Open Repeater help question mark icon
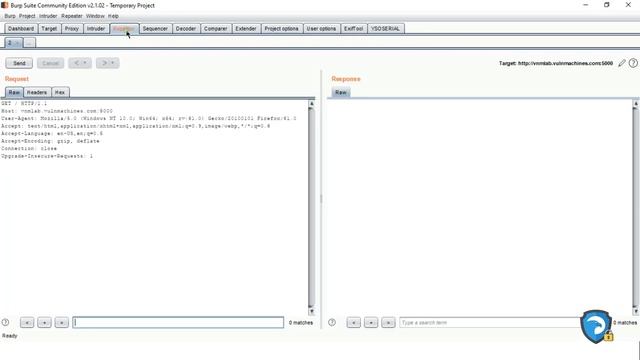Screen dimensions: 640x360 (x=633, y=63)
